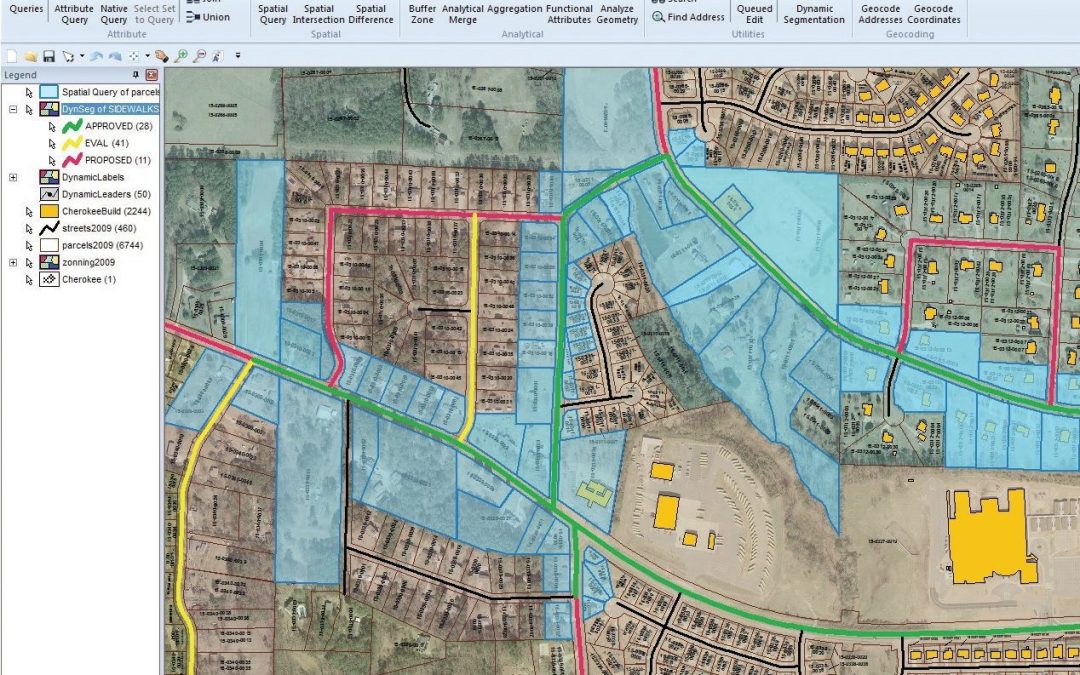Click the Geocode Addresses button
The image size is (1080, 675).
(880, 14)
